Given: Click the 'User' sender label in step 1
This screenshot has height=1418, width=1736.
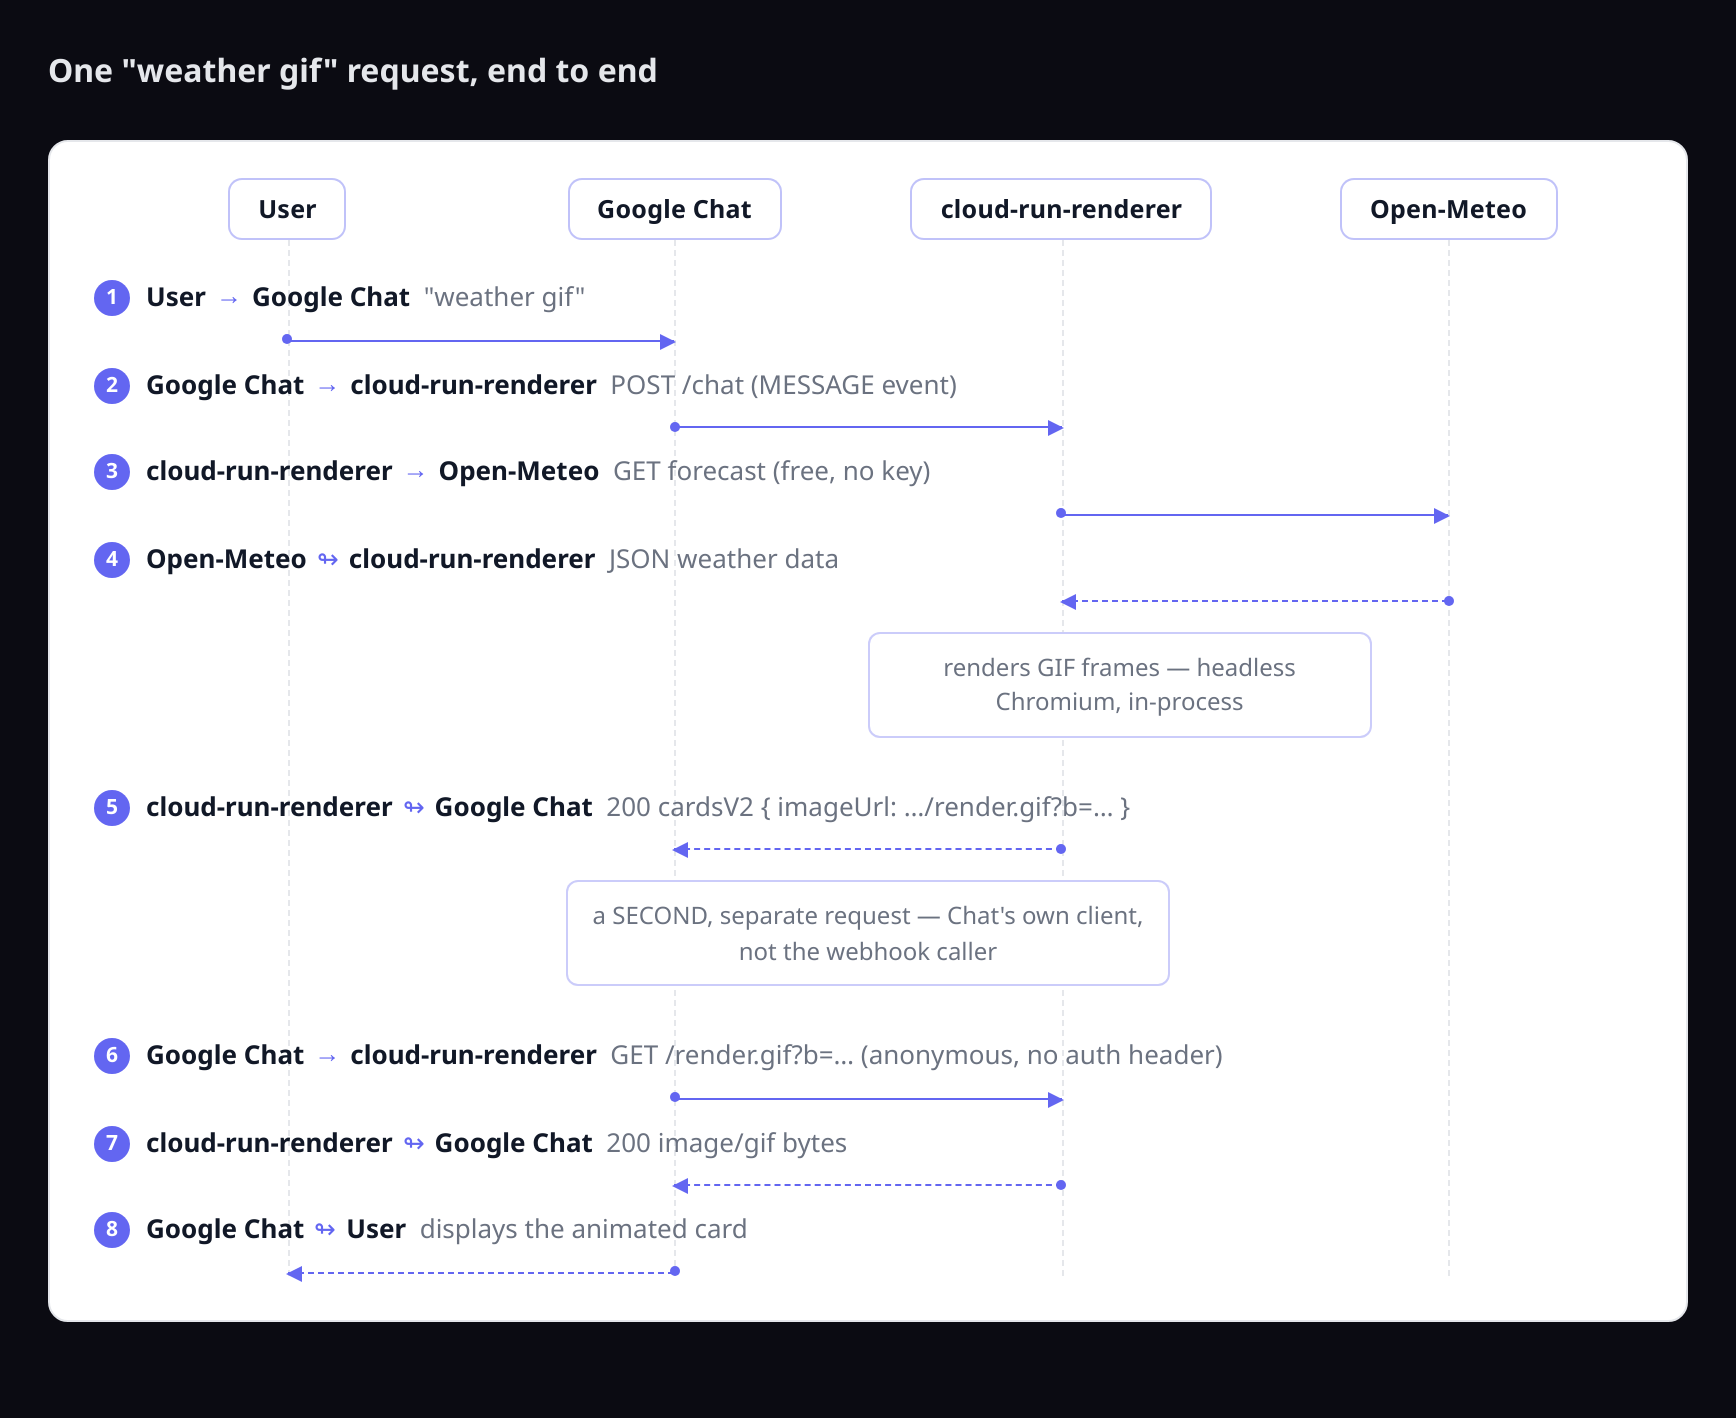Looking at the screenshot, I should point(176,298).
